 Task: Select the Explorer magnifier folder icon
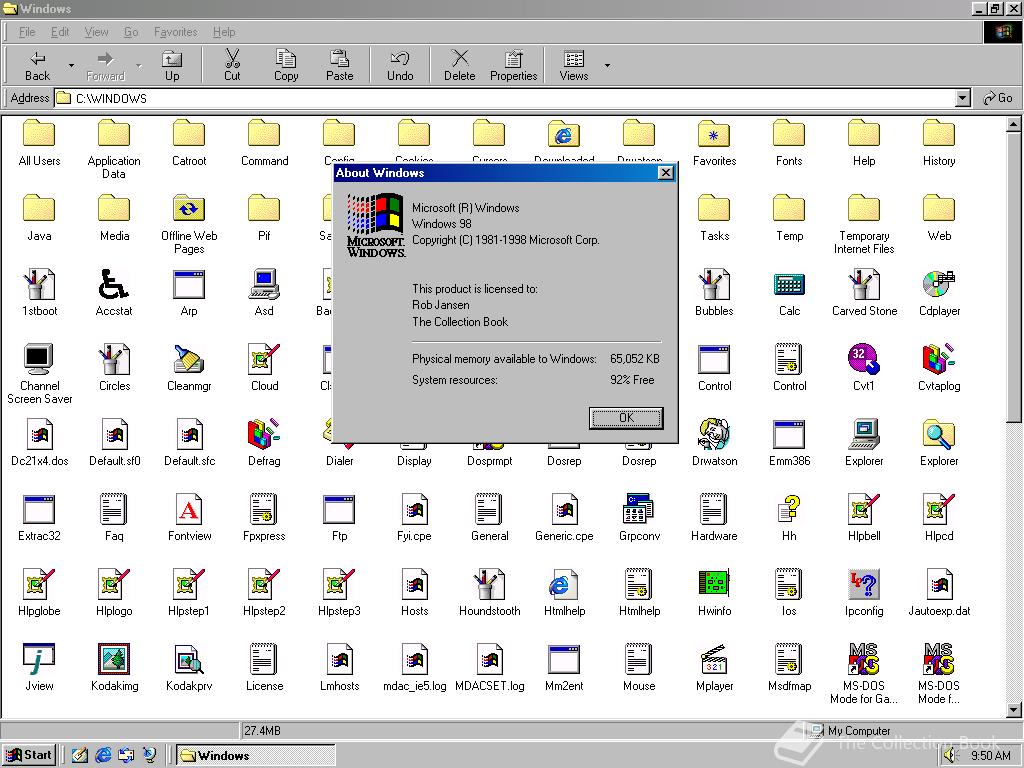pyautogui.click(x=938, y=434)
